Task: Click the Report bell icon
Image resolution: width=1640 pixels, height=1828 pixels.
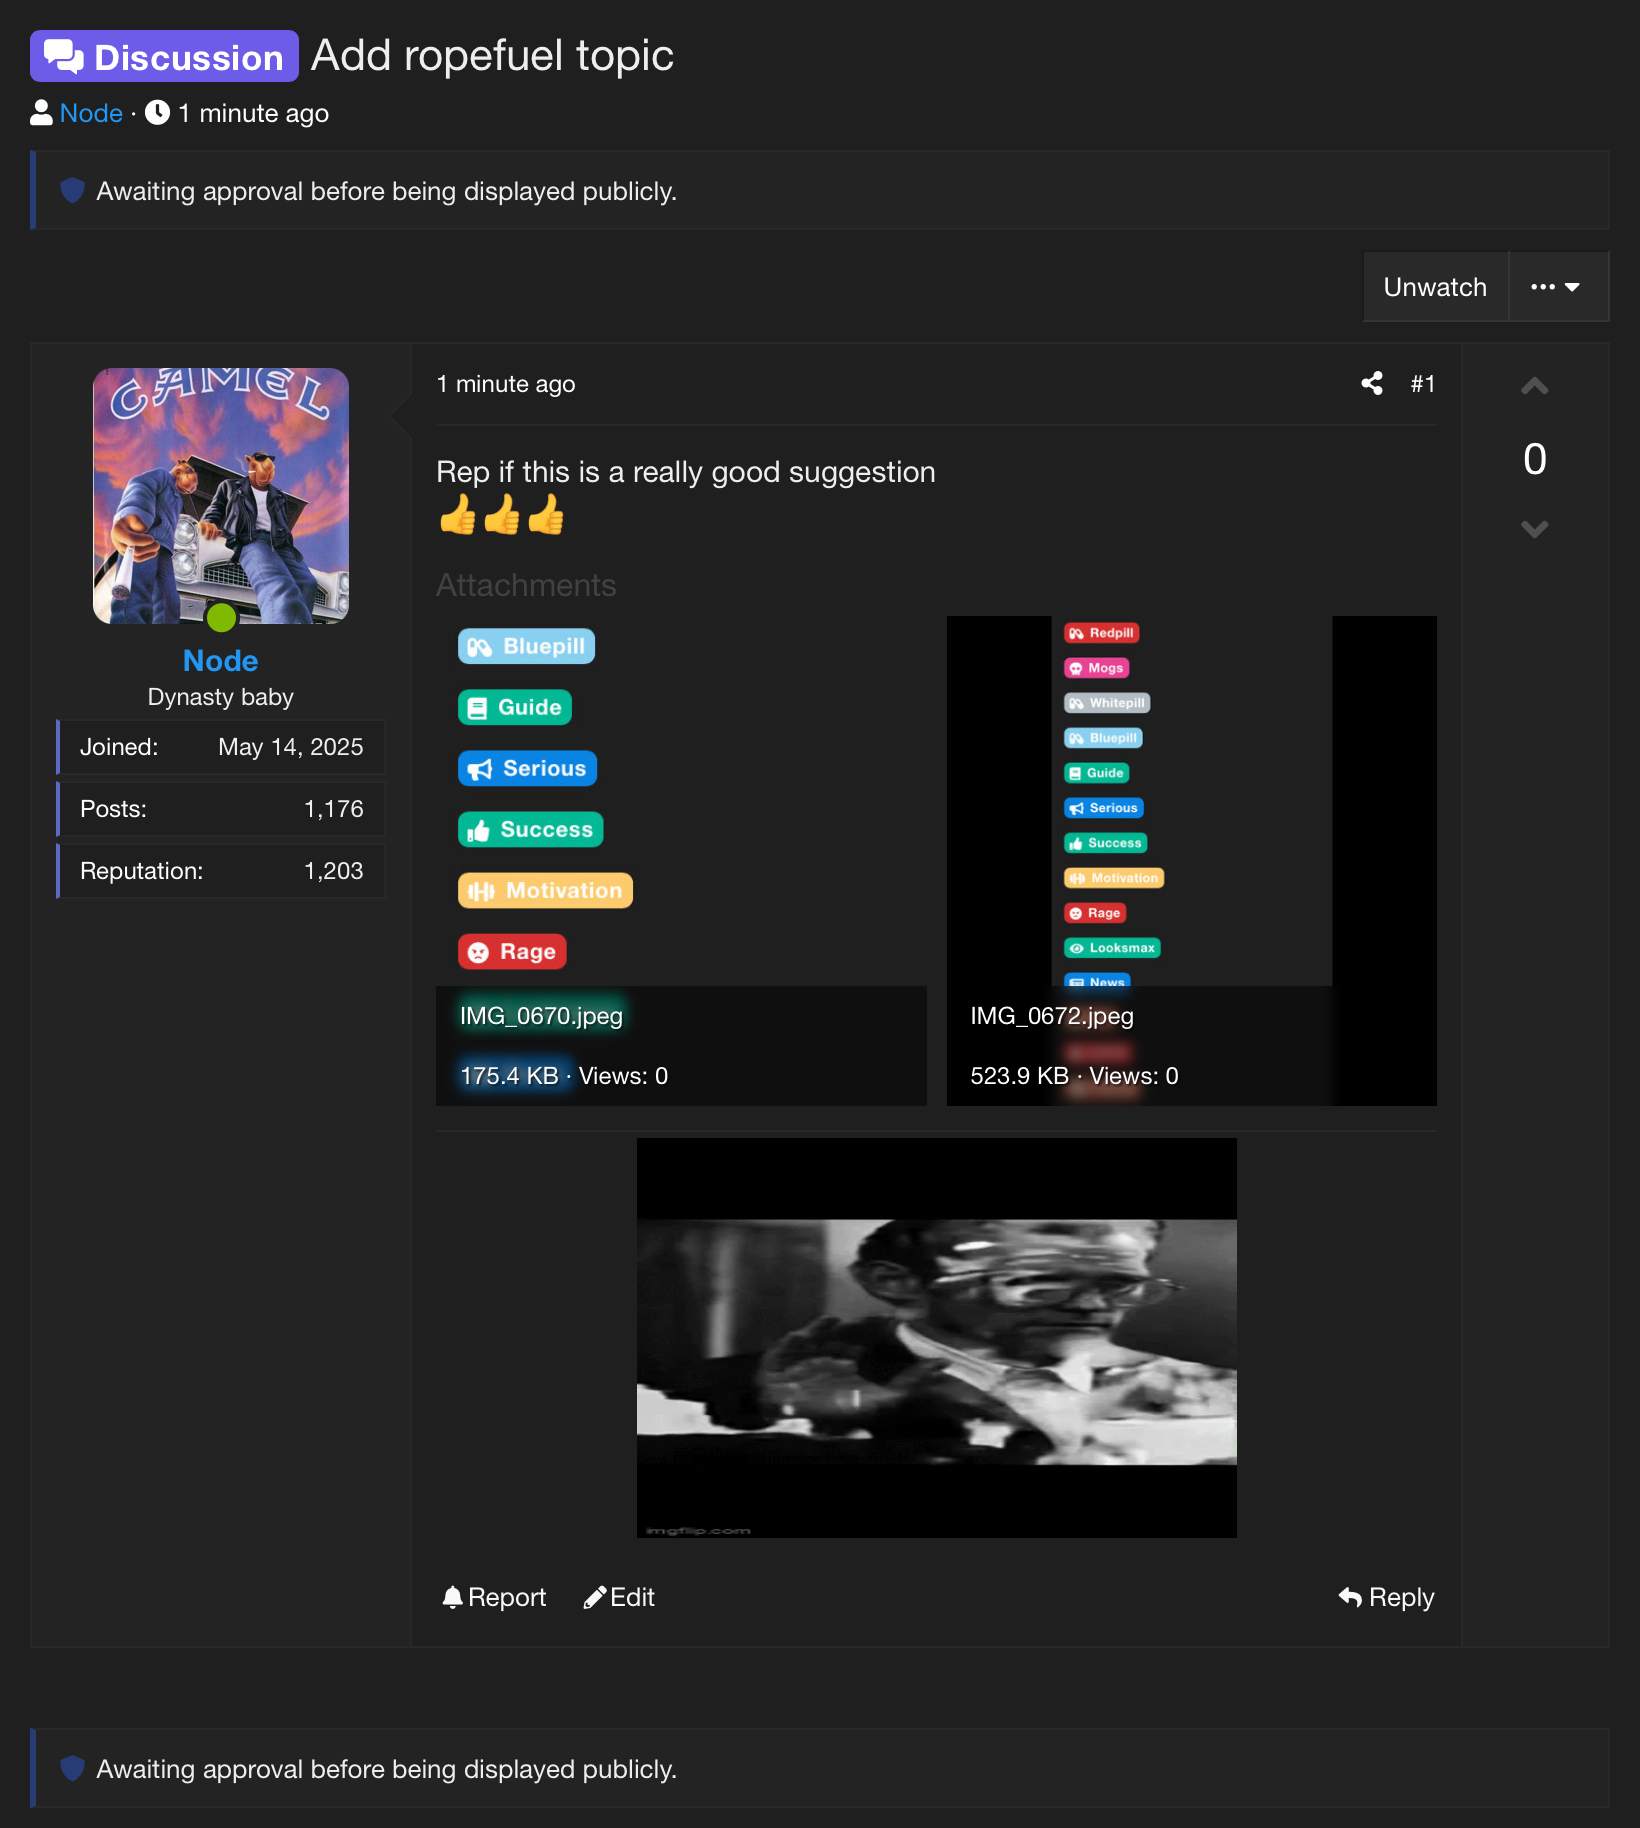Action: tap(453, 1597)
